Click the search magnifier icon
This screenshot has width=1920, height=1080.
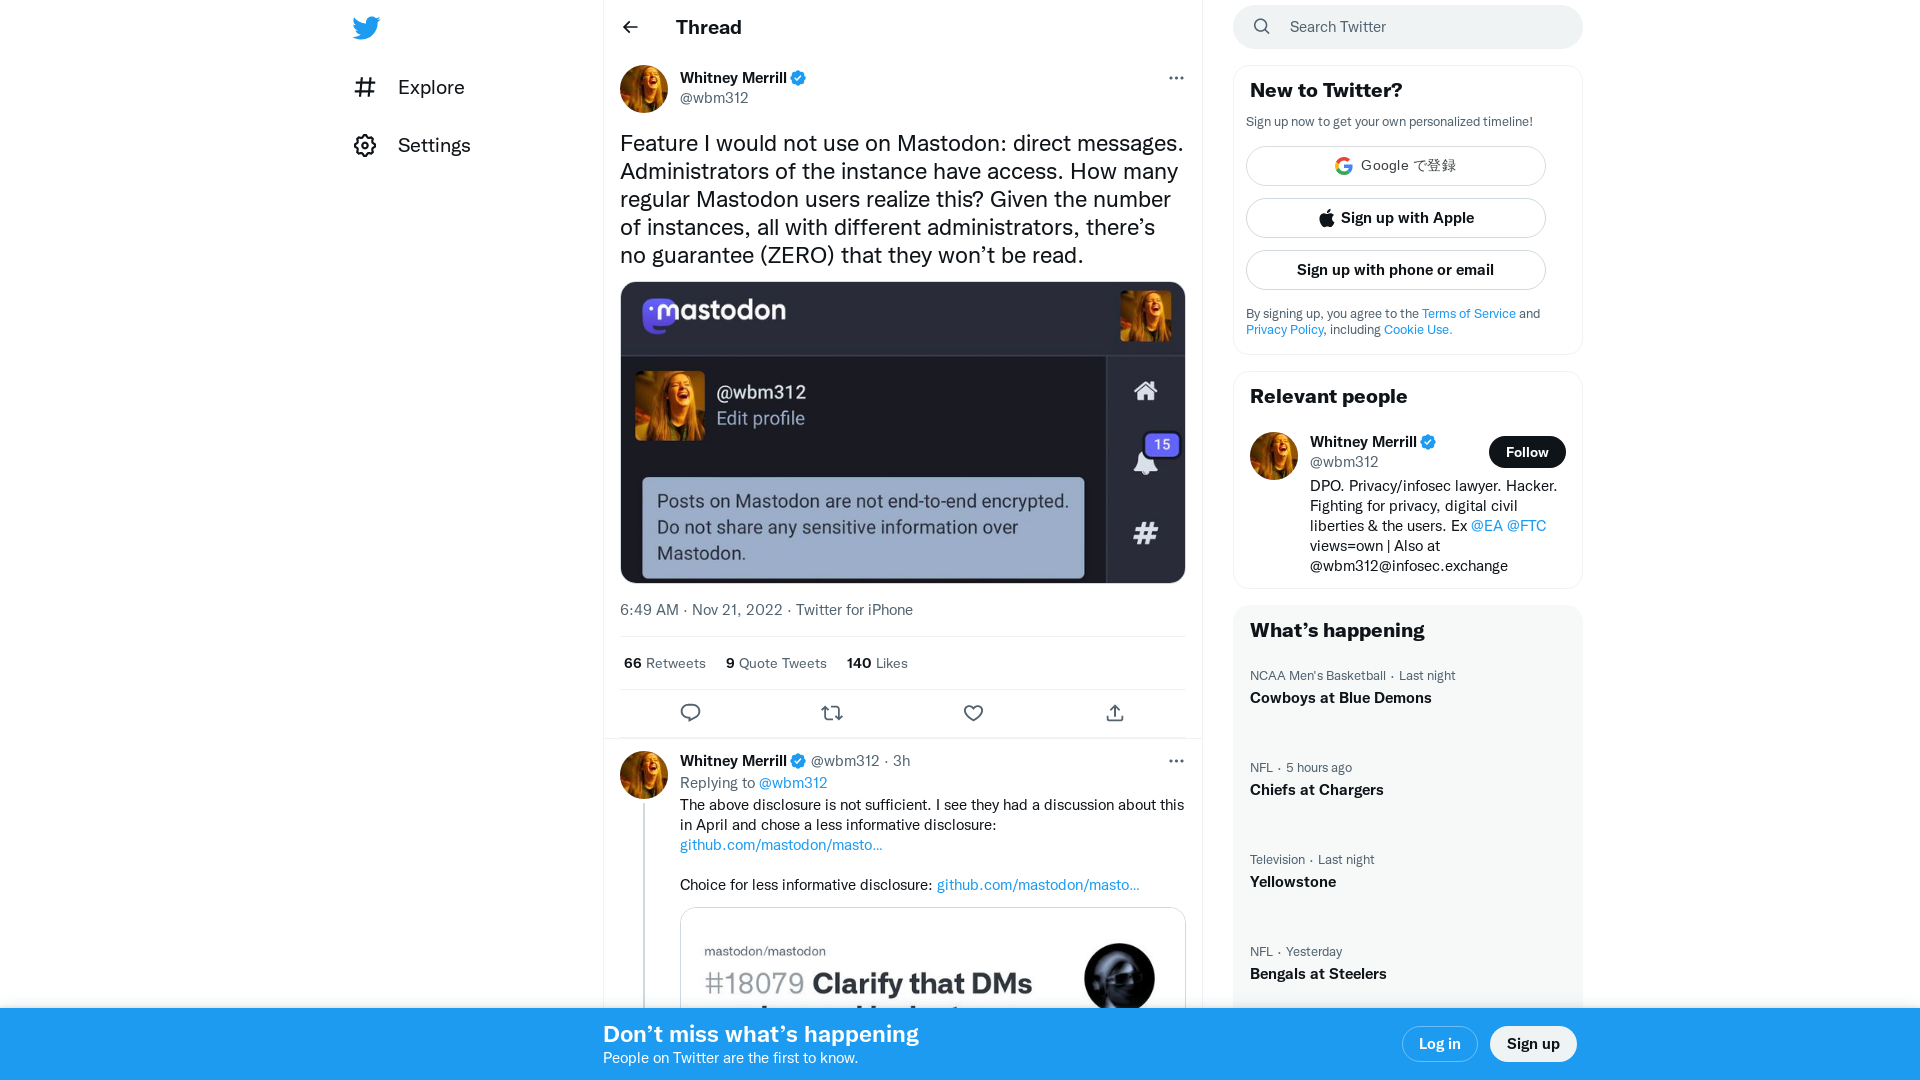1261,26
